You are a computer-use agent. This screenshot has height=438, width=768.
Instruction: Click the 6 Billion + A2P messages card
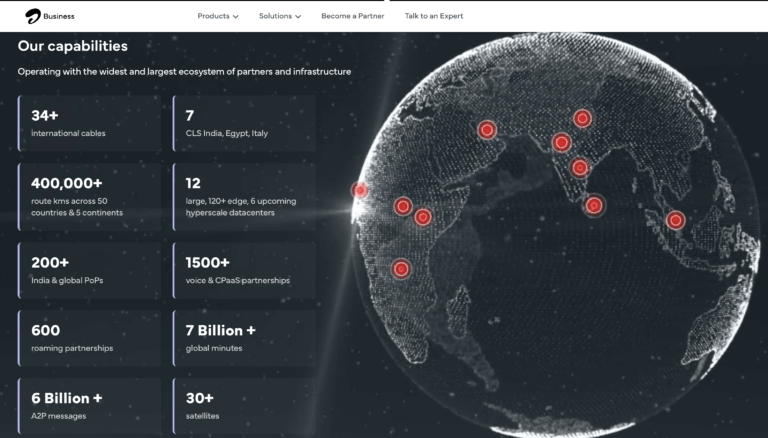(x=89, y=406)
